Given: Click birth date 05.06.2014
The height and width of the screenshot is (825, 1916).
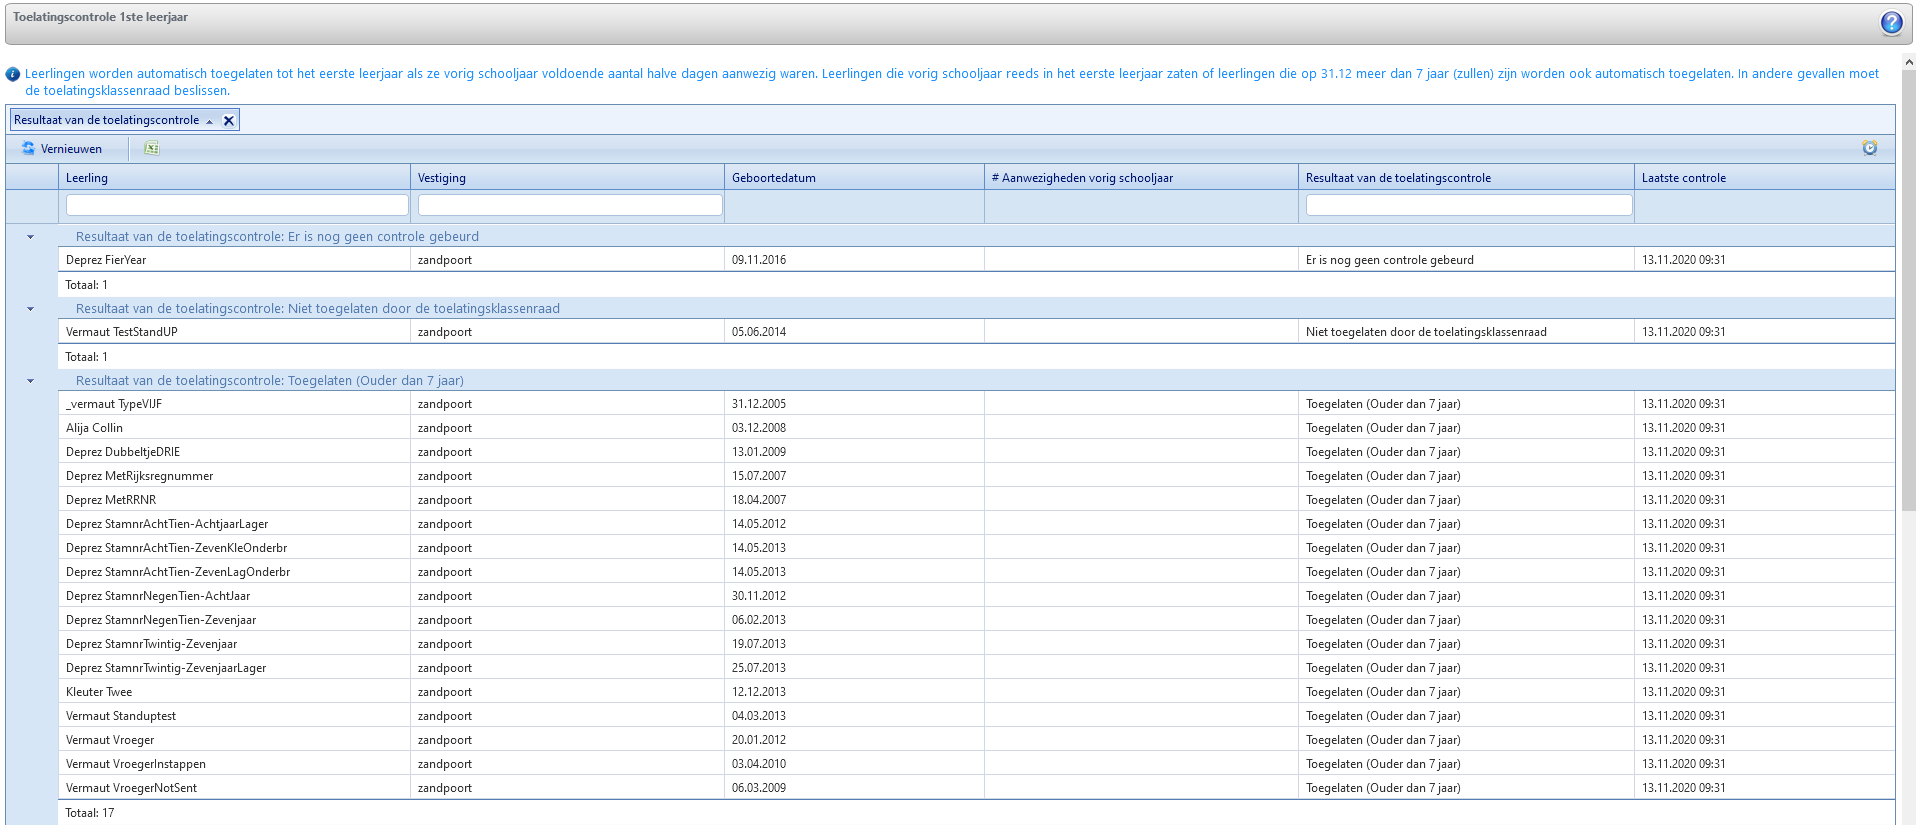Looking at the screenshot, I should 759,332.
